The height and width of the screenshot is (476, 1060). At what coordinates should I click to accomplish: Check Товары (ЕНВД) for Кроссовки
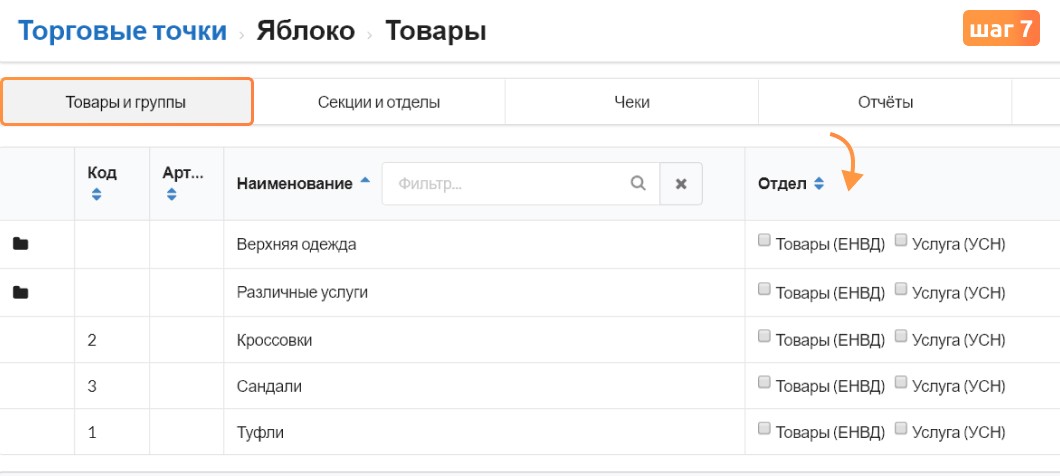pyautogui.click(x=764, y=335)
